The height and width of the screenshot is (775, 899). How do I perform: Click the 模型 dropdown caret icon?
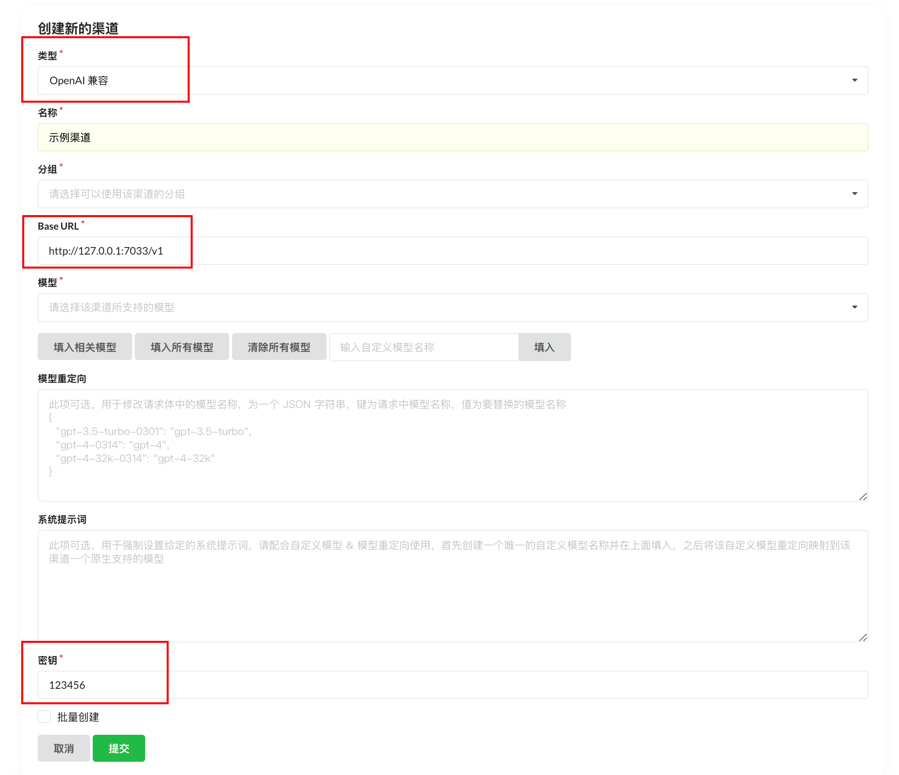pyautogui.click(x=854, y=308)
